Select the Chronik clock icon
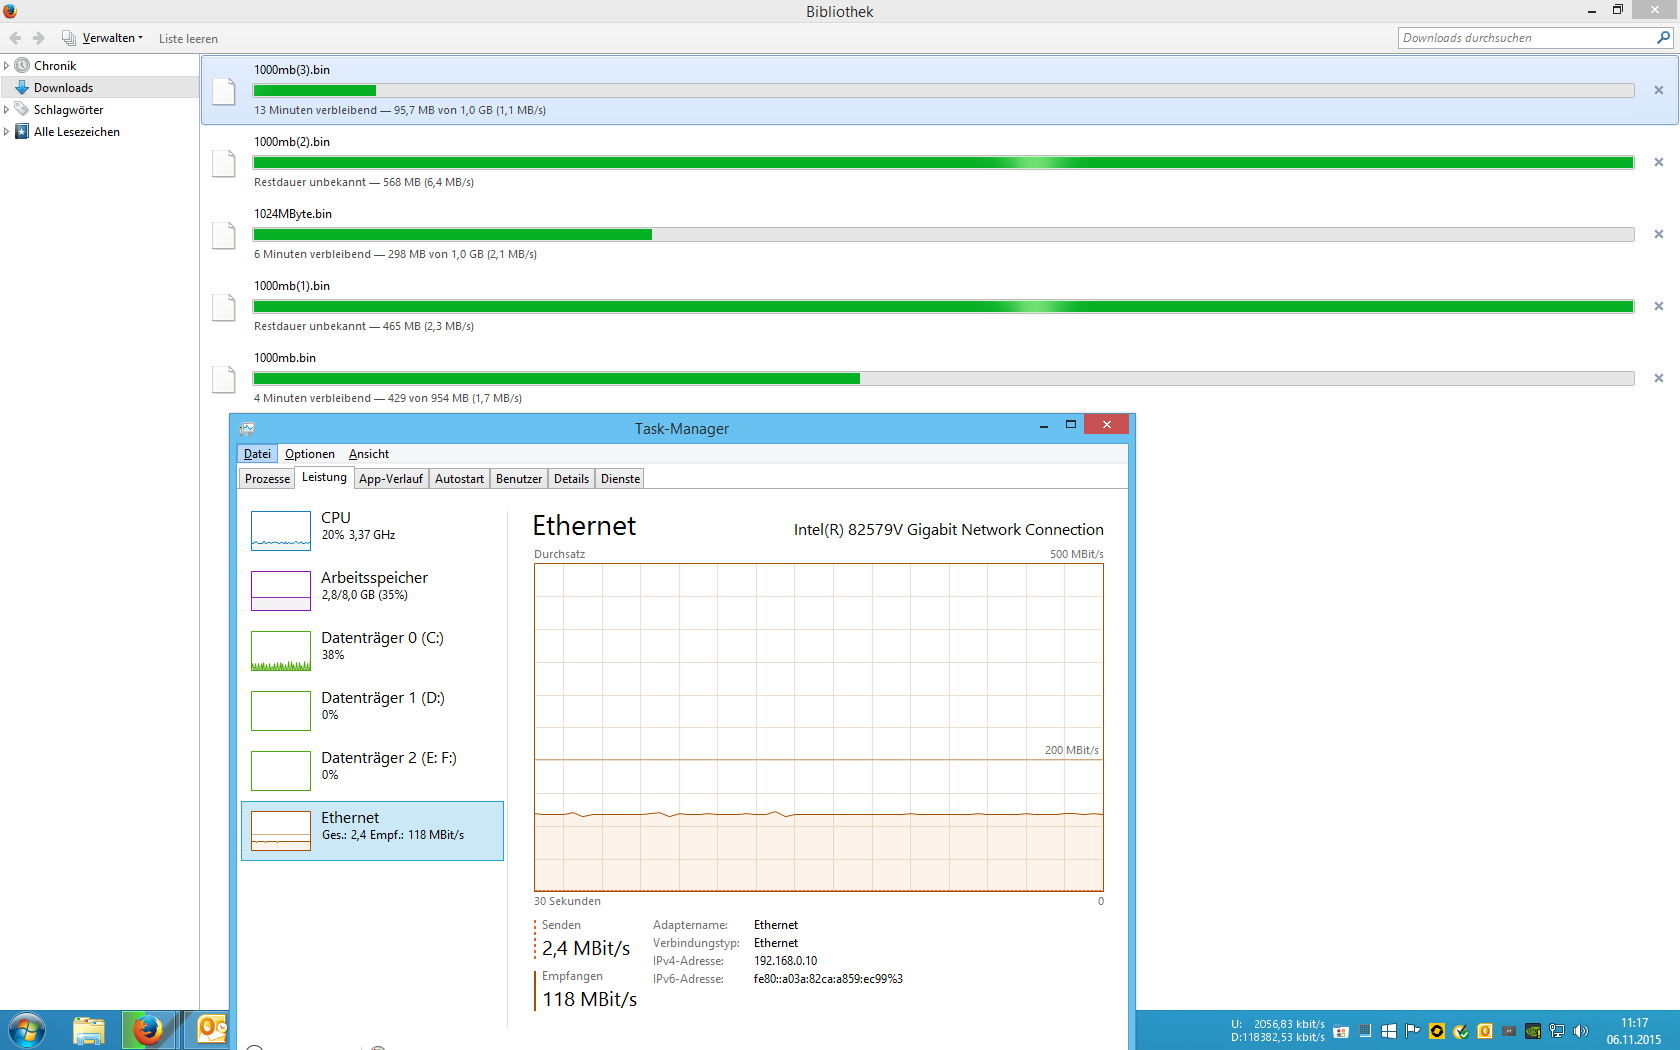1680x1050 pixels. click(x=22, y=66)
